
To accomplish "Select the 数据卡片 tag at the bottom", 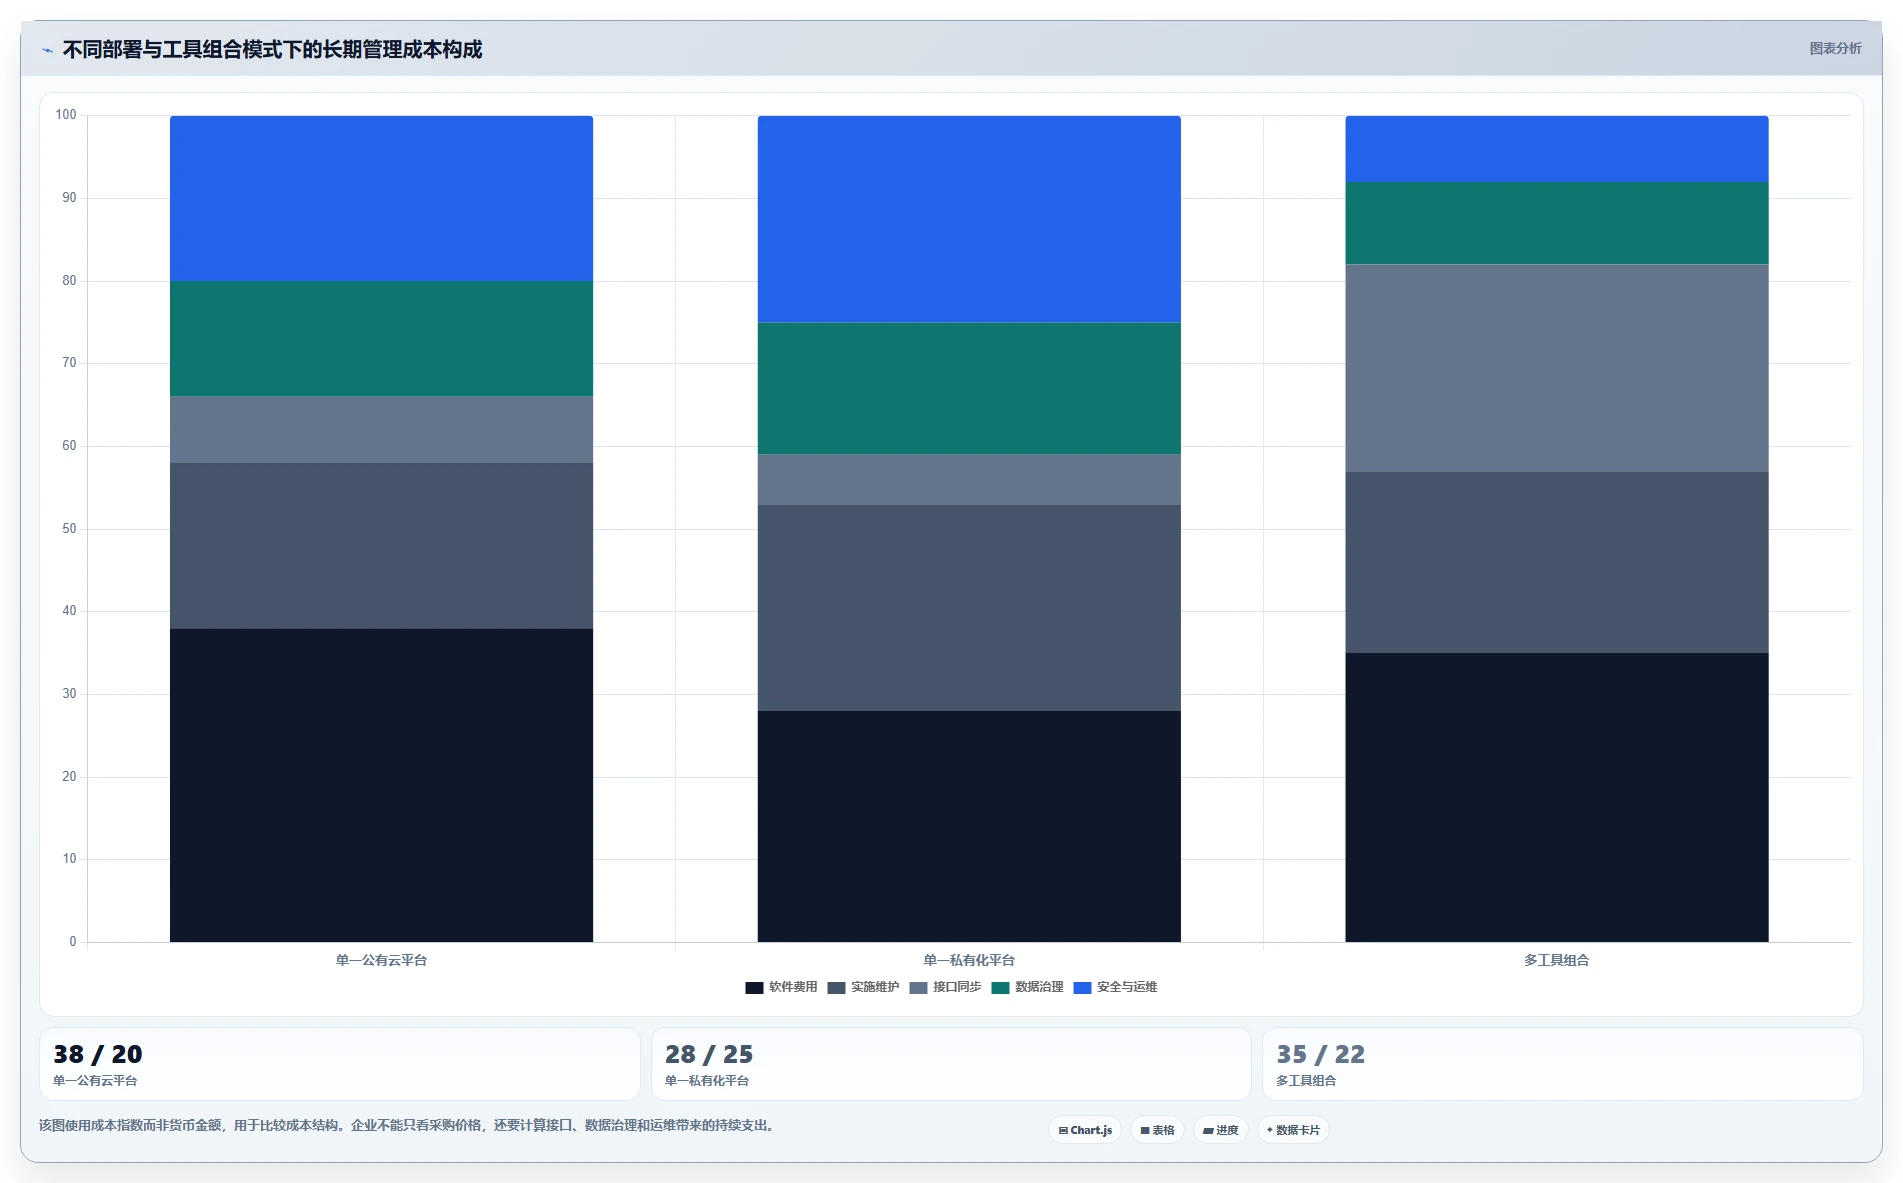I will tap(1293, 1130).
